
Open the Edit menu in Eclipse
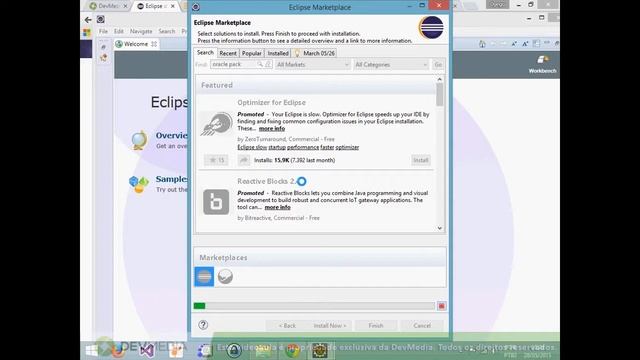click(x=118, y=31)
